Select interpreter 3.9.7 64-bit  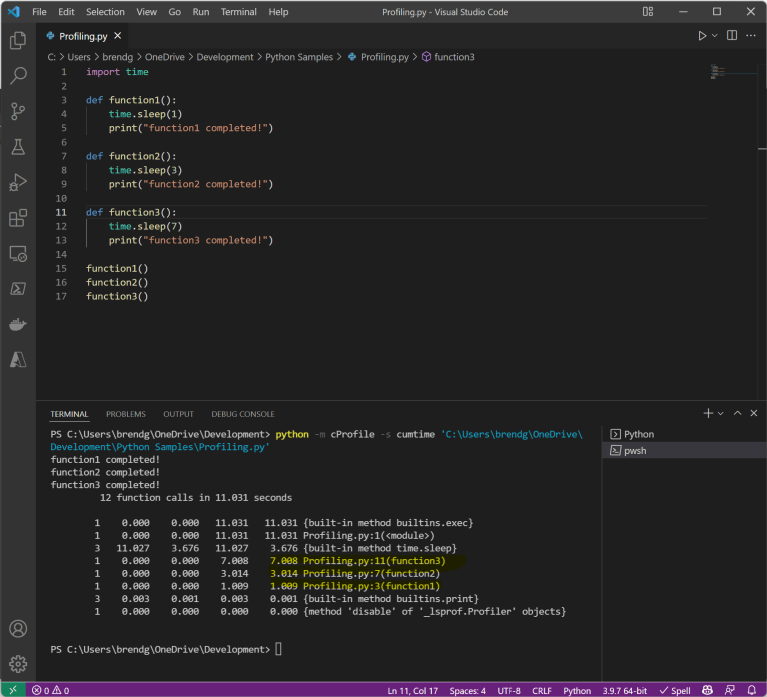[x=624, y=691]
